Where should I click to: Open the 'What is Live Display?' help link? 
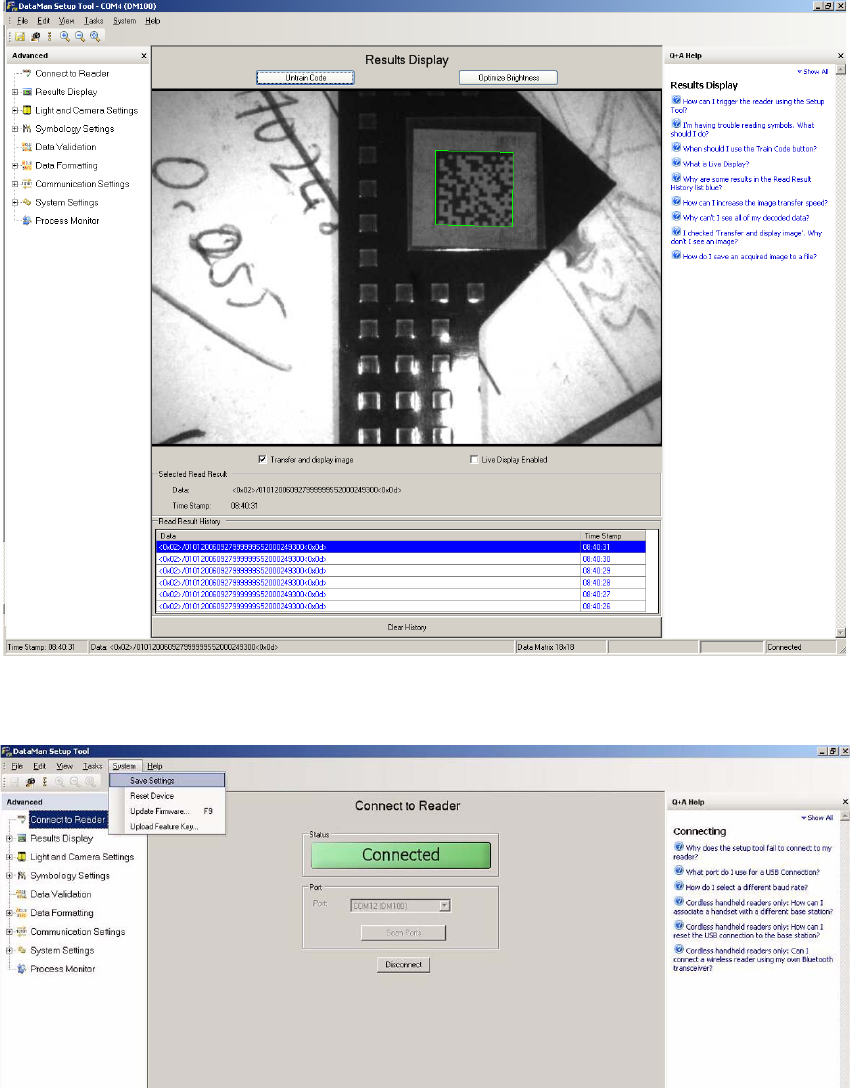click(715, 164)
